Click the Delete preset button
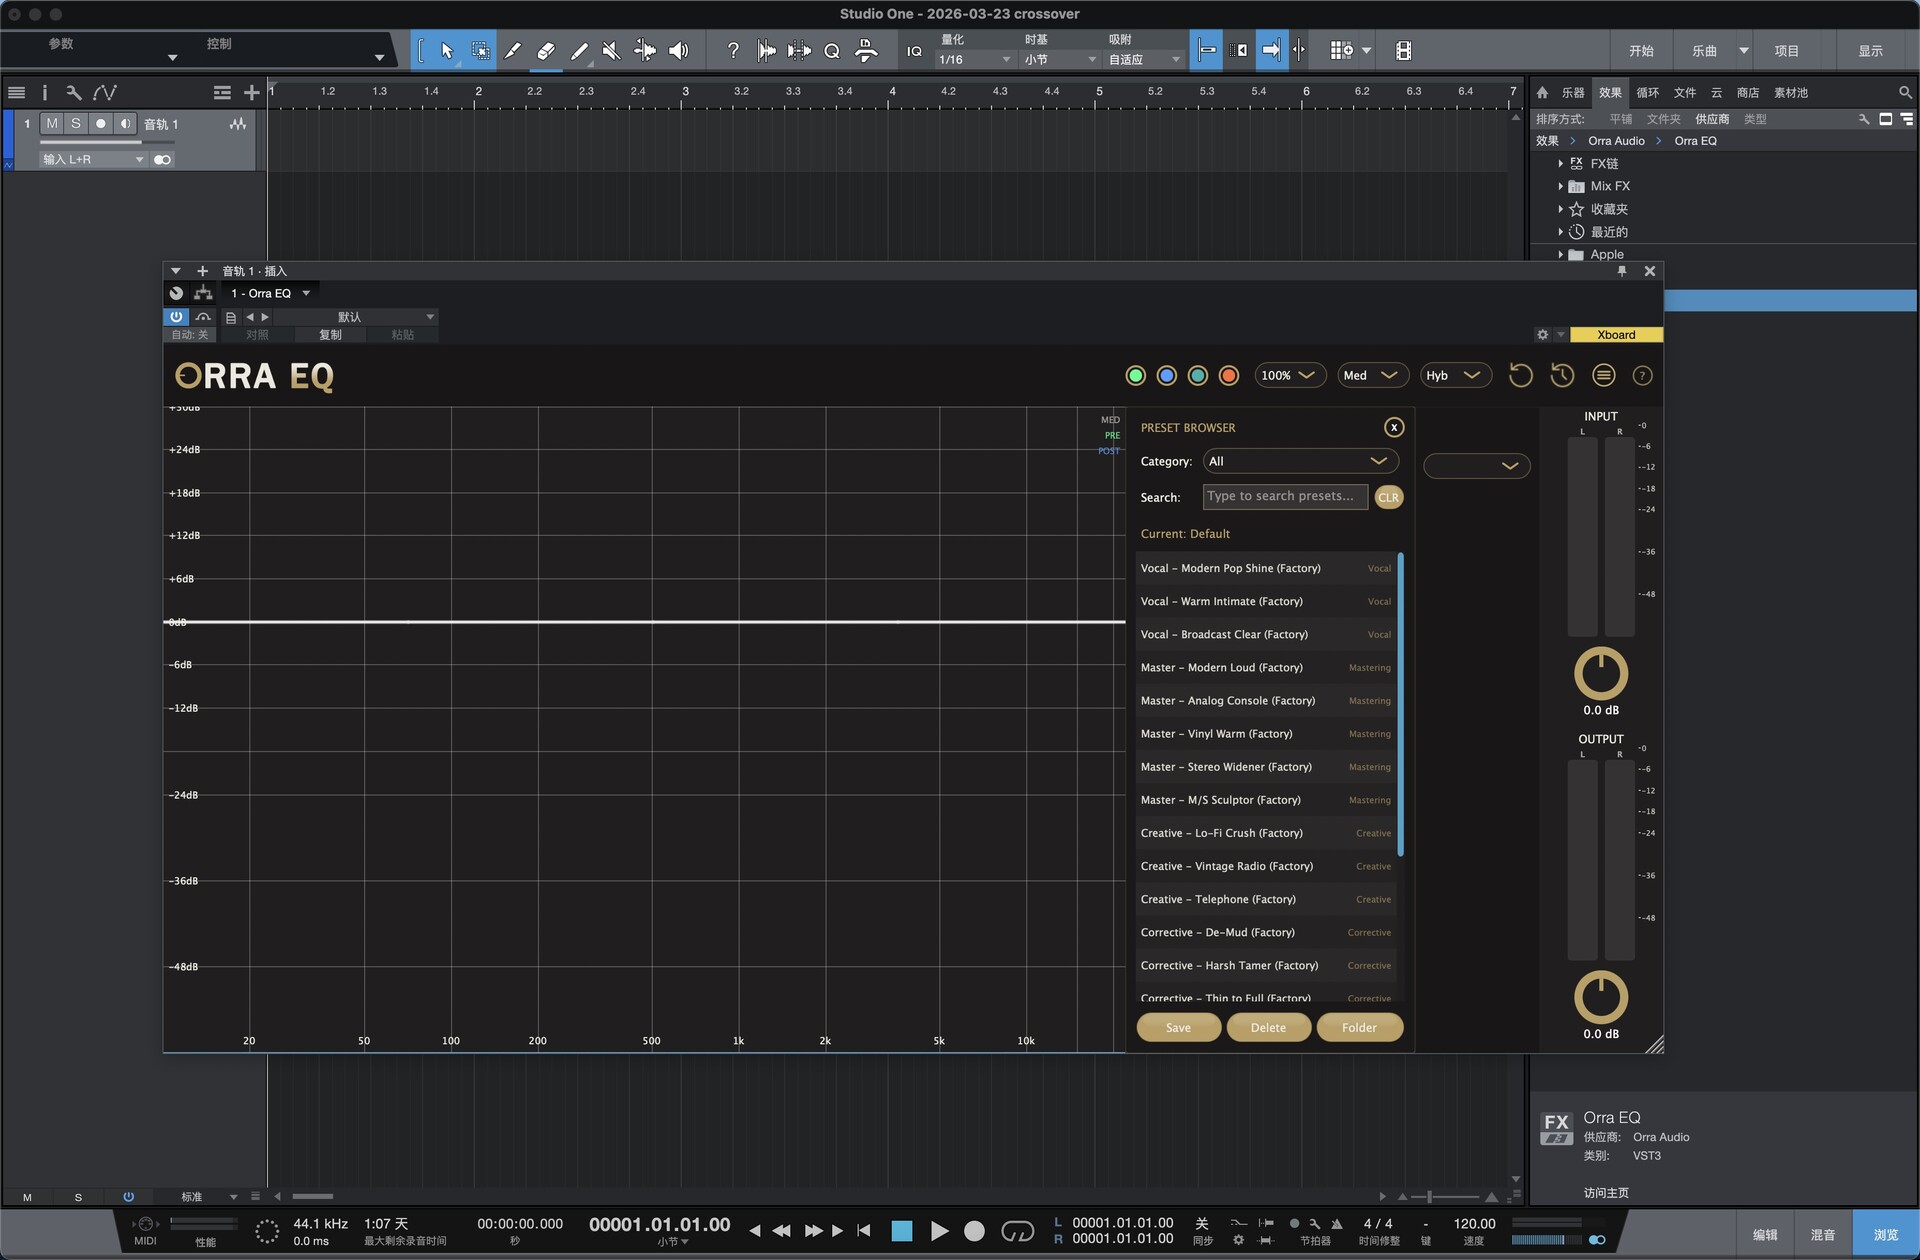 1268,1028
